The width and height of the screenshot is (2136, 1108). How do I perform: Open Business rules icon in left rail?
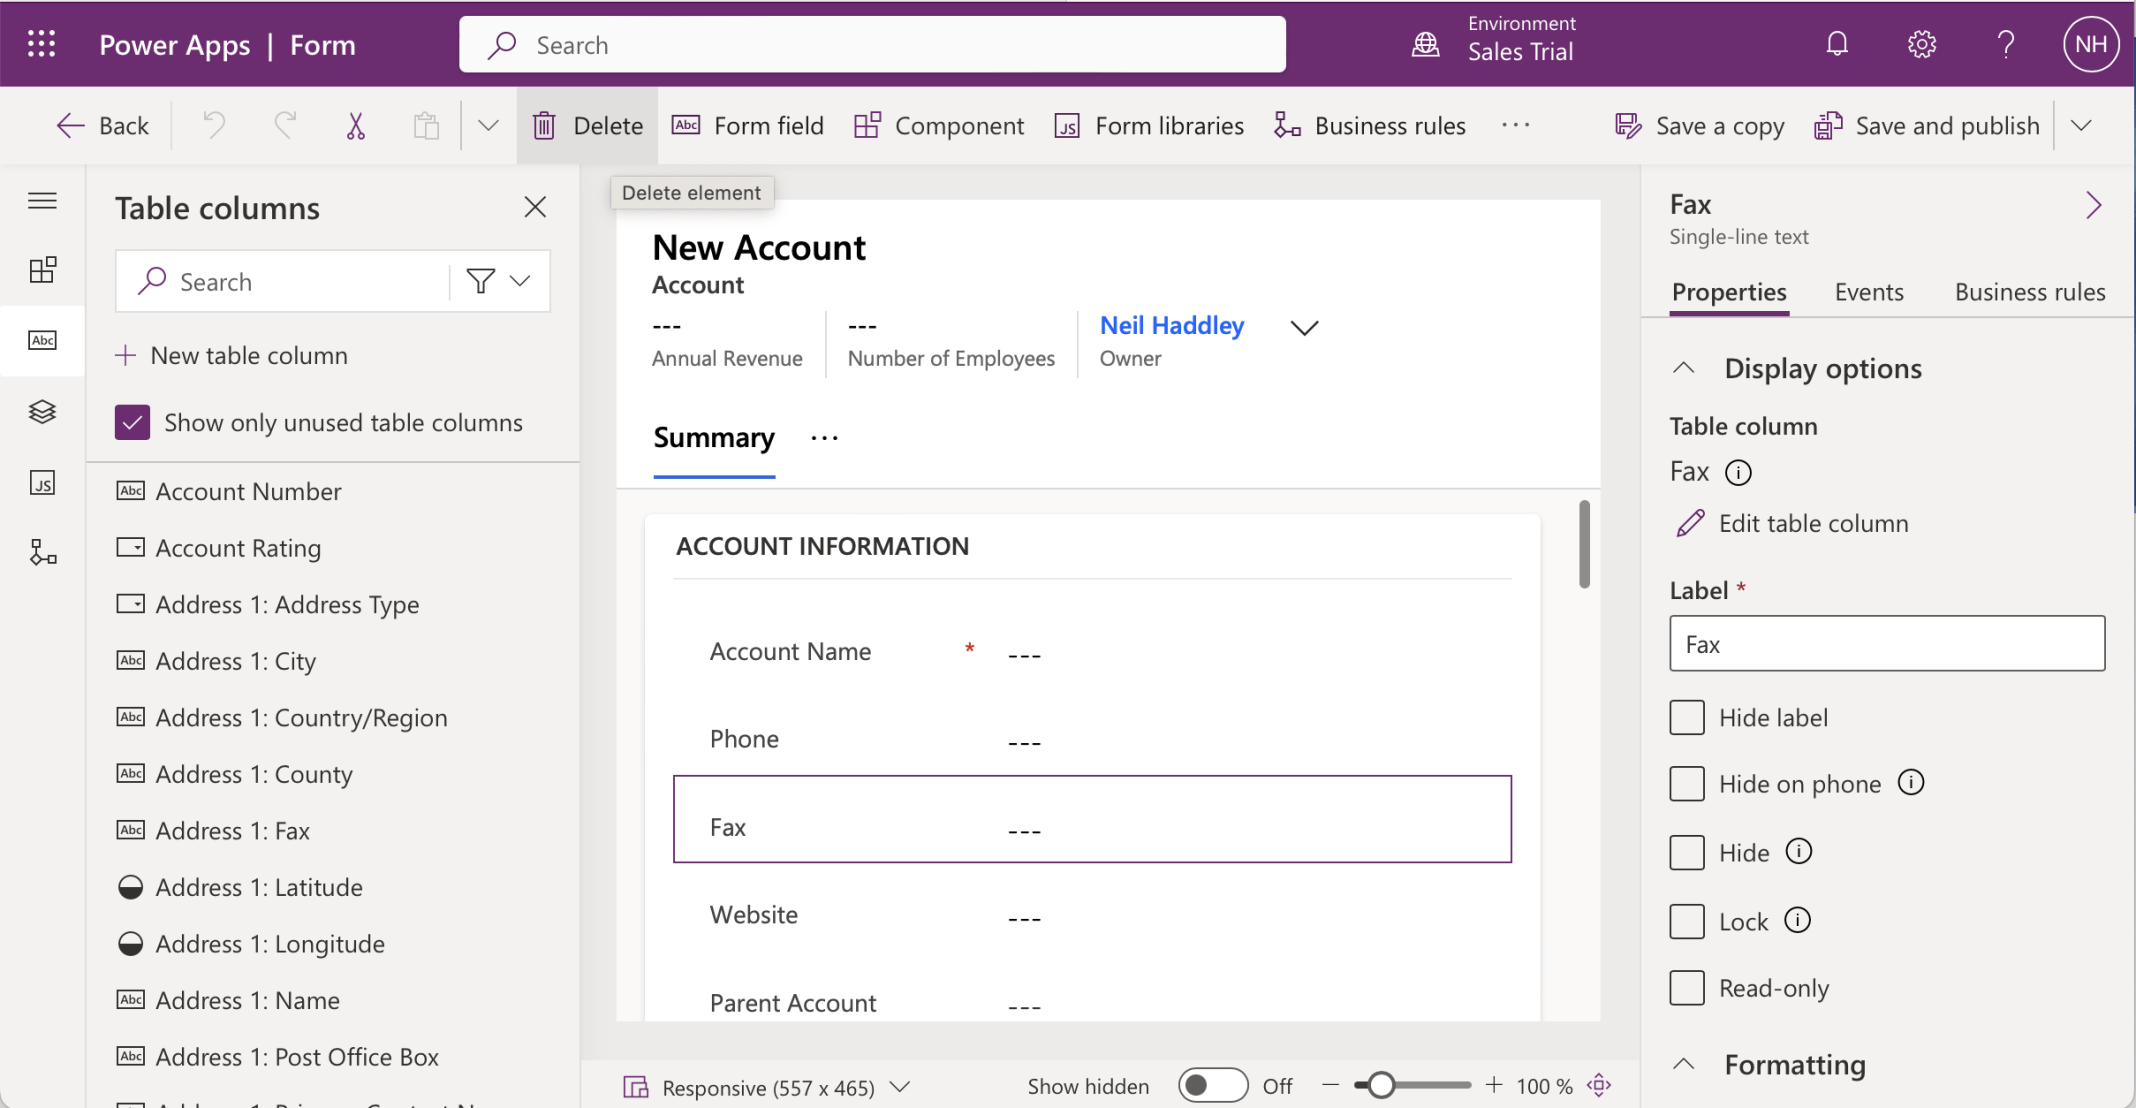click(x=42, y=553)
